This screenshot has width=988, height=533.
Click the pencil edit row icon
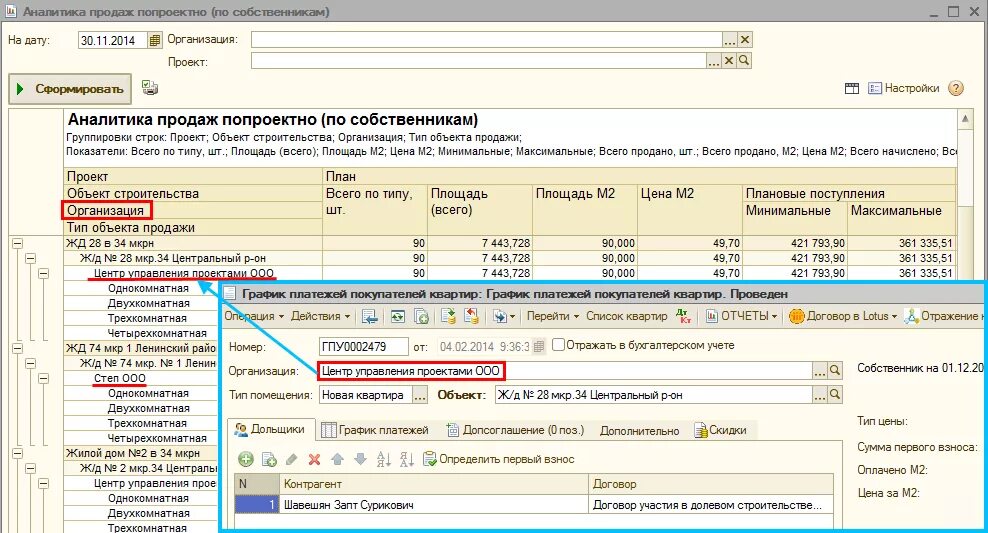pyautogui.click(x=292, y=459)
